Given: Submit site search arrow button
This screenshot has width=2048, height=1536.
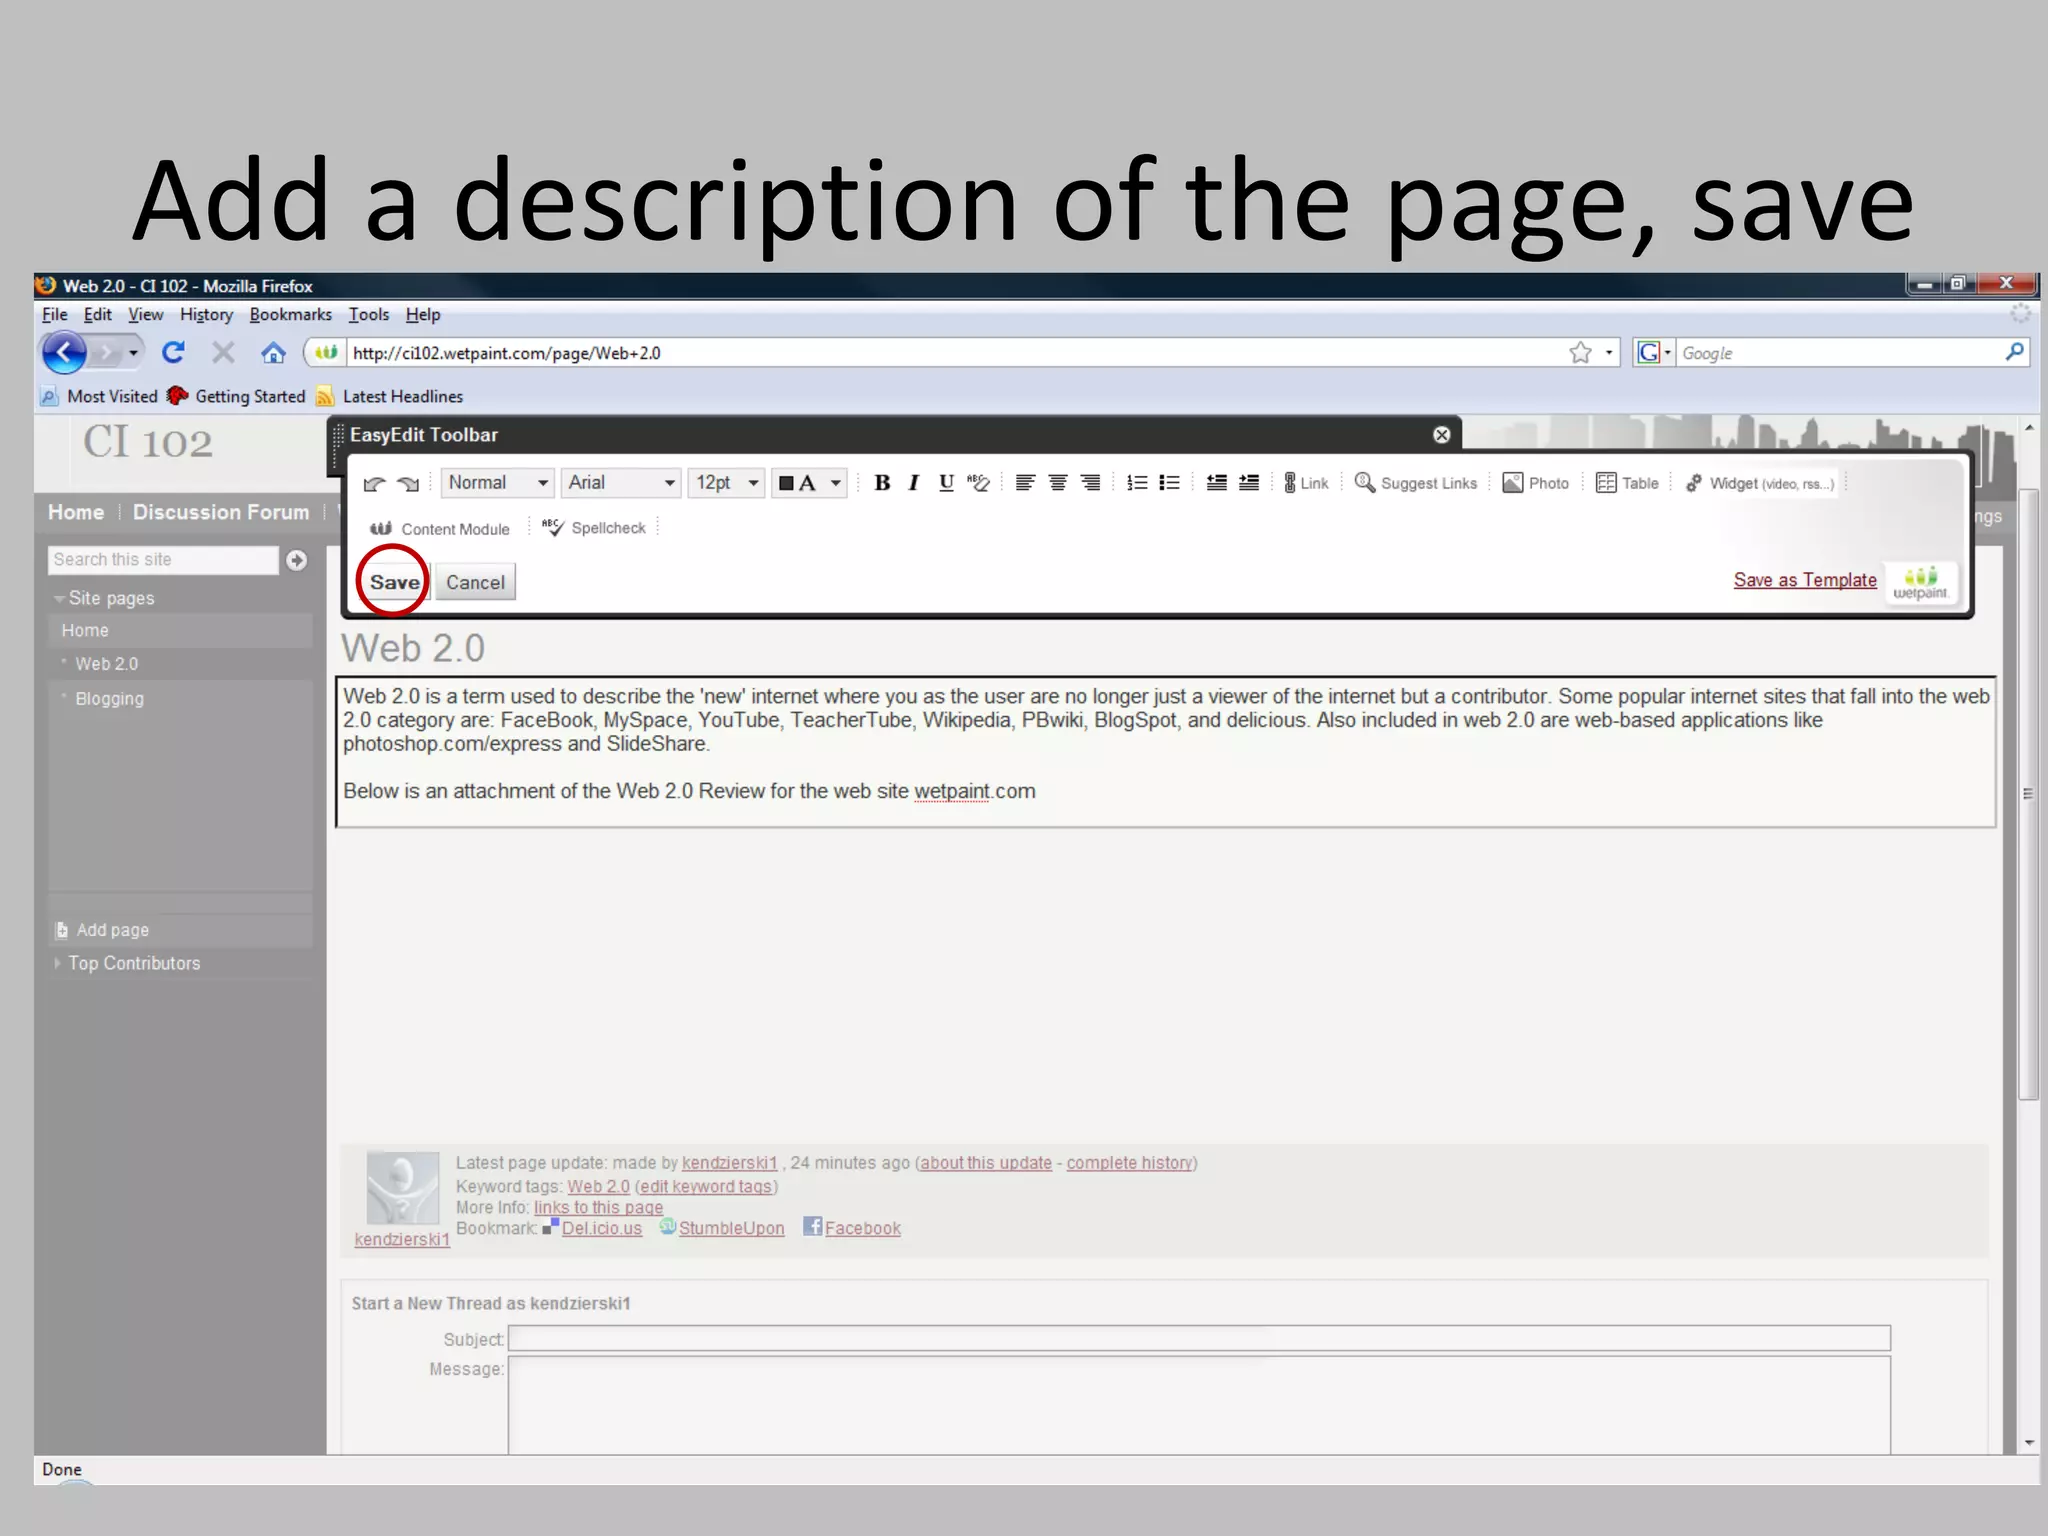Looking at the screenshot, I should pyautogui.click(x=296, y=560).
